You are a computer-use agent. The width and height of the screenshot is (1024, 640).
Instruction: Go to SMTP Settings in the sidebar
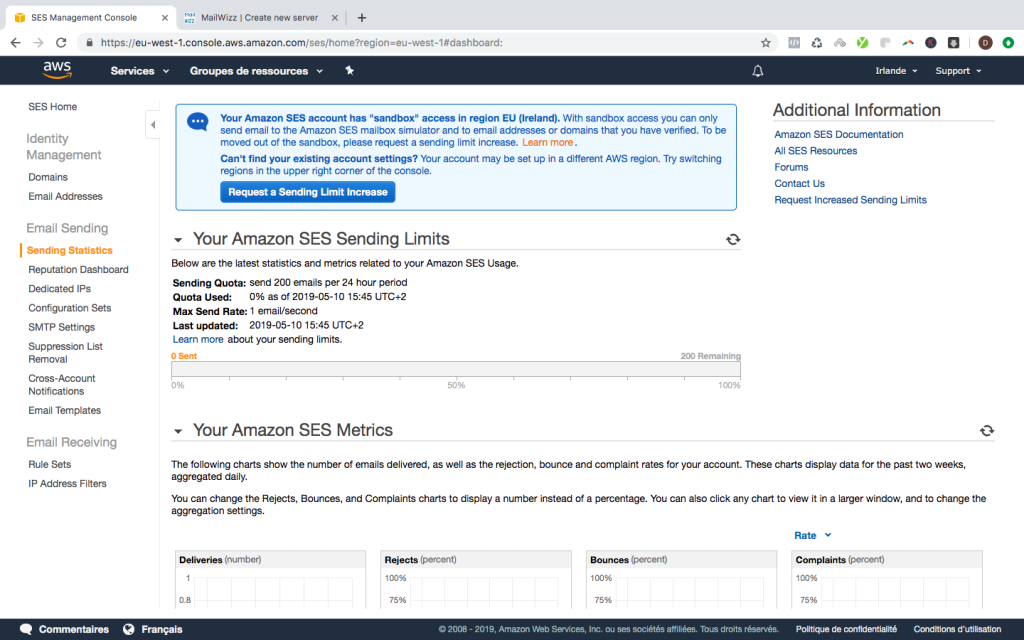tap(61, 327)
